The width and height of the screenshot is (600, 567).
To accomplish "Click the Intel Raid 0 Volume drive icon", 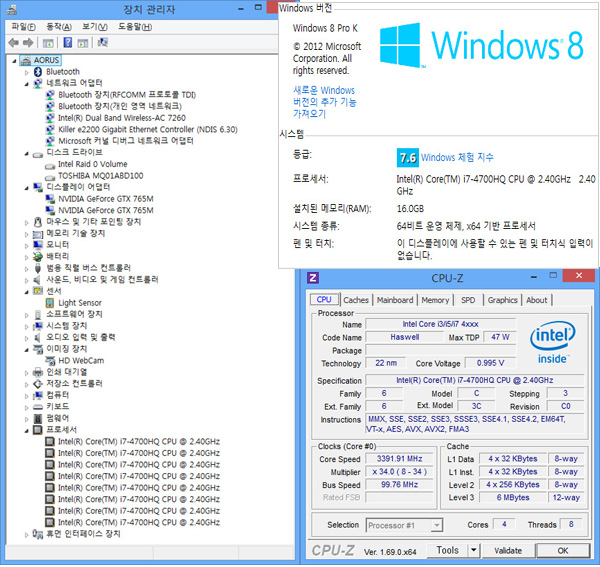I will (50, 164).
